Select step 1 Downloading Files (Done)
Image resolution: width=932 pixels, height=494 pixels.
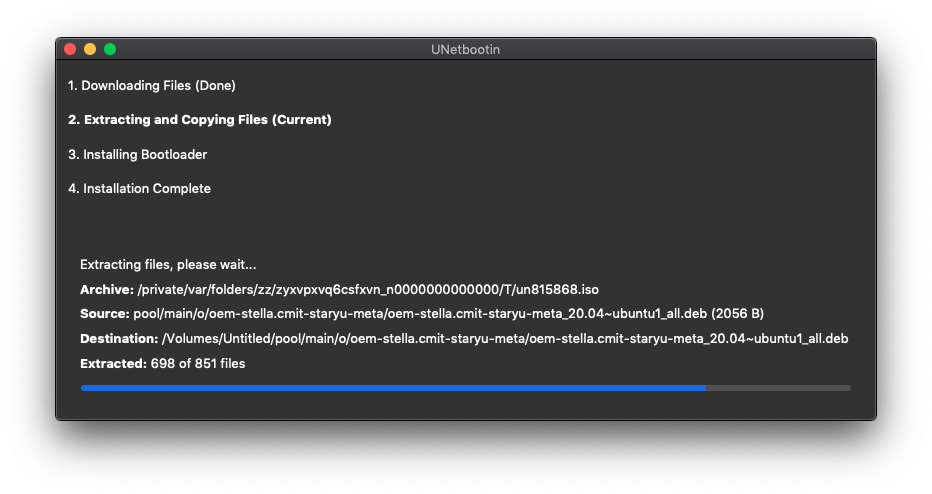152,86
